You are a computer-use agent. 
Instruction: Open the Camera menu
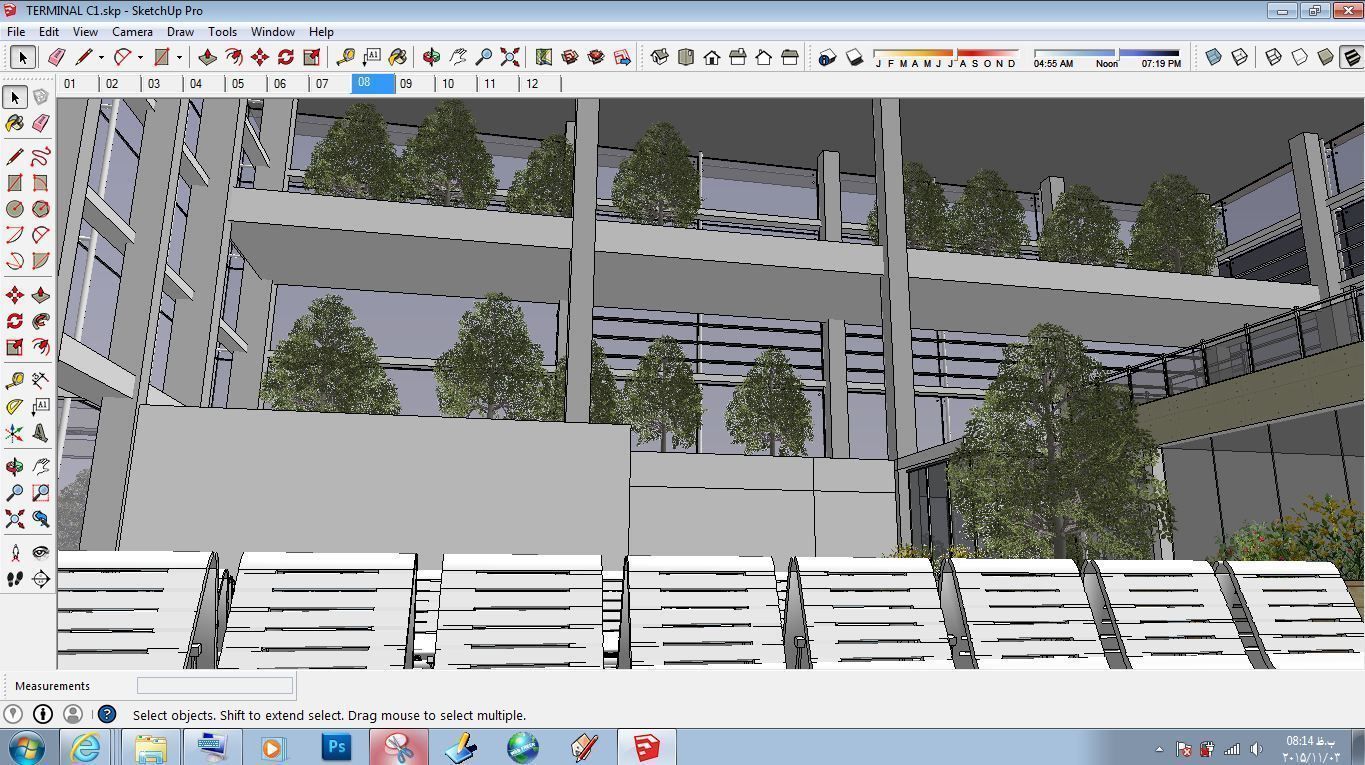(132, 32)
